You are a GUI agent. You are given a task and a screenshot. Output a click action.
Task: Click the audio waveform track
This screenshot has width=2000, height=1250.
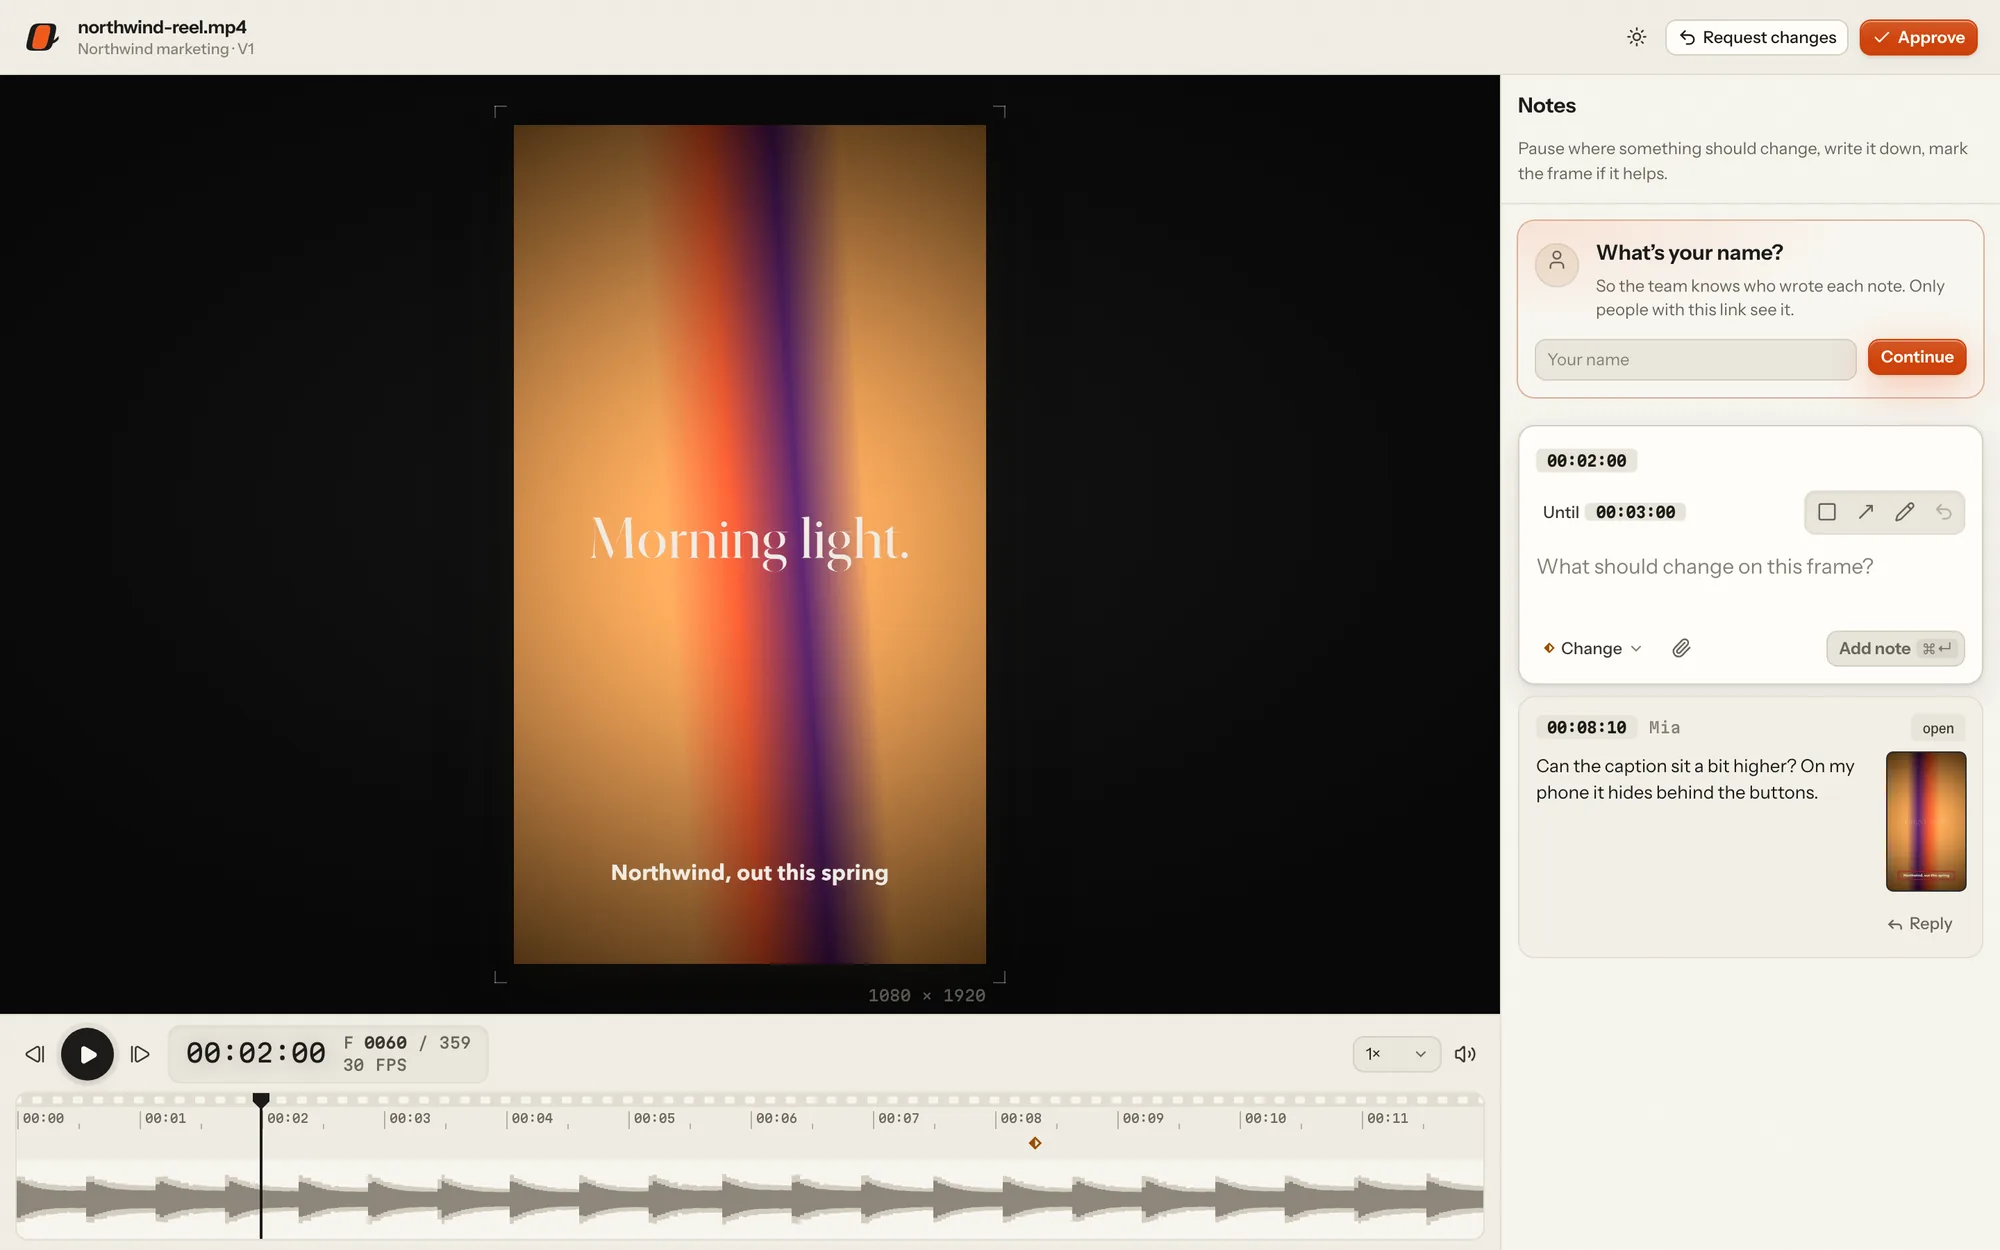pos(750,1199)
